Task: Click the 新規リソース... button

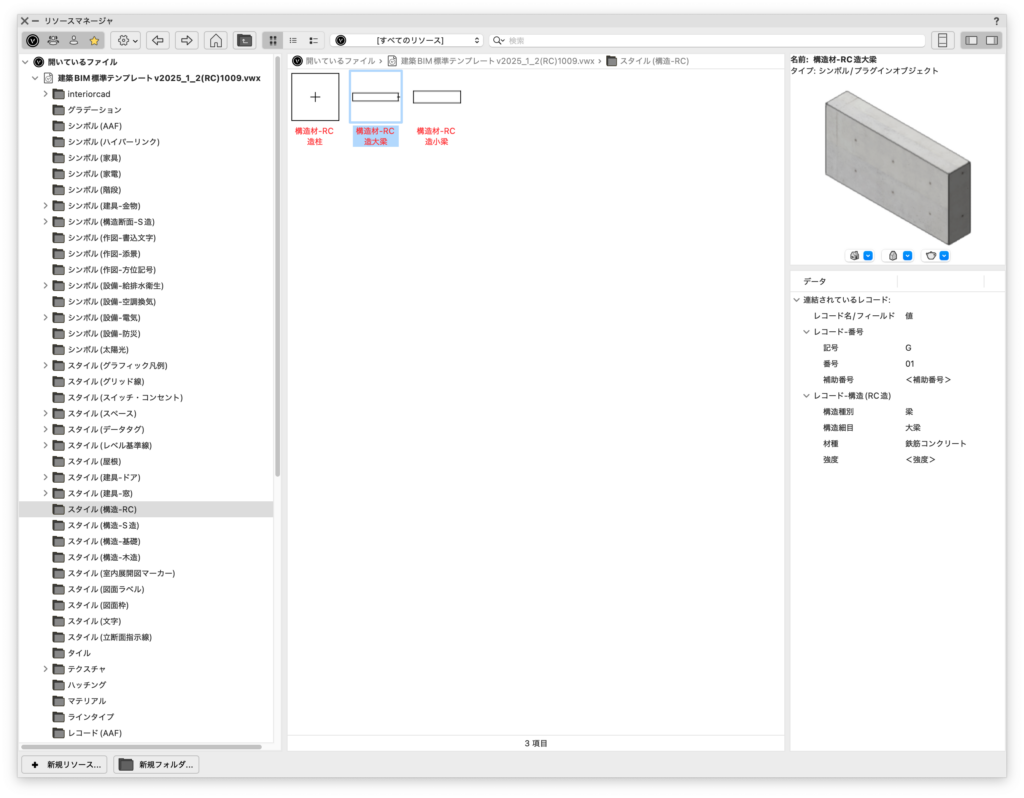Action: tap(62, 764)
